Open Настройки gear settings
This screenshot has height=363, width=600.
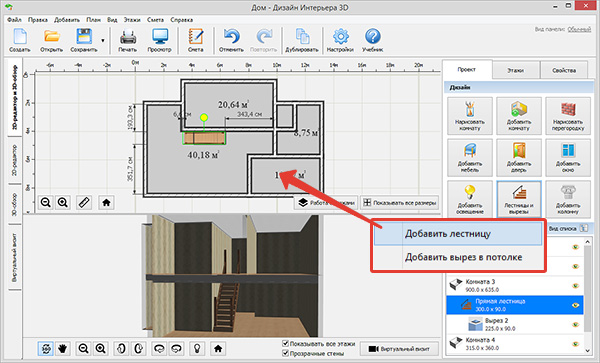click(x=340, y=41)
